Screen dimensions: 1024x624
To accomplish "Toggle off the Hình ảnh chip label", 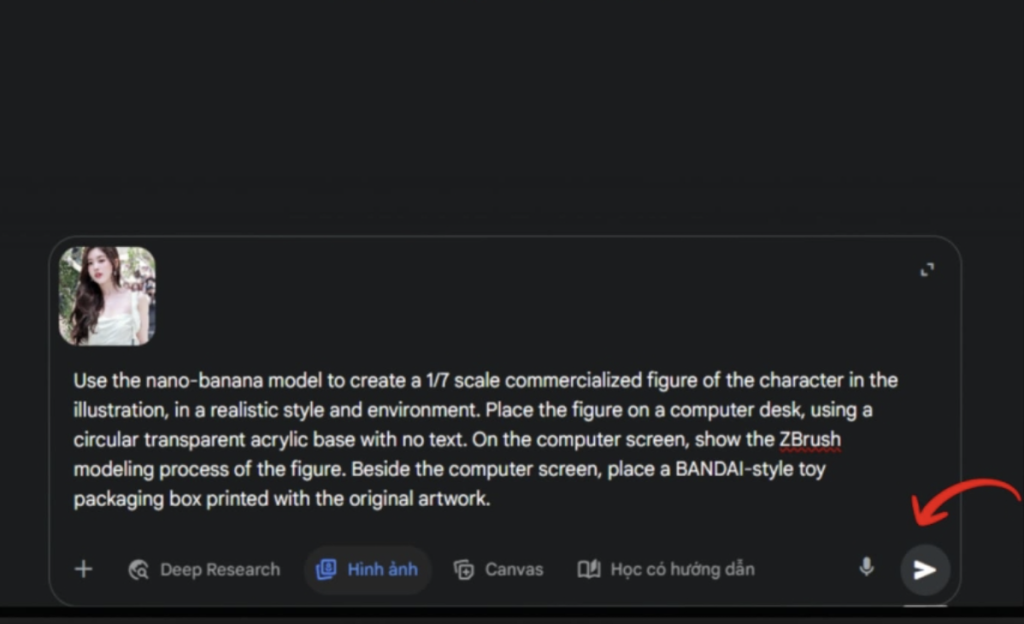I will point(382,570).
